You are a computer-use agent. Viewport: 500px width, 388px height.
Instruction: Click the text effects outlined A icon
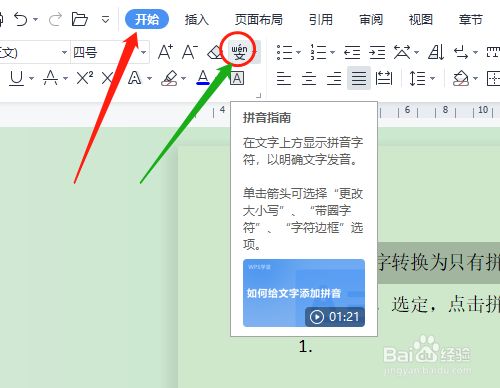[135, 78]
